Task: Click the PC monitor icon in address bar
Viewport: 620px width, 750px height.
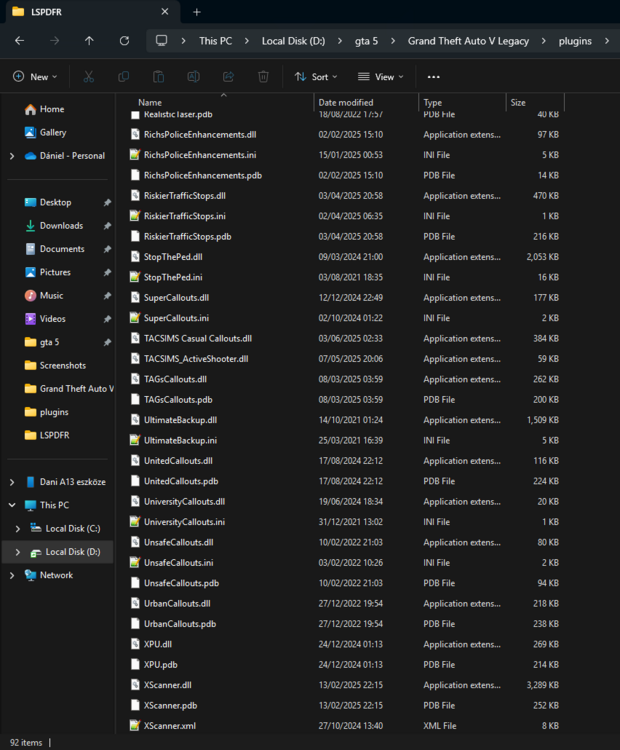Action: click(x=162, y=41)
